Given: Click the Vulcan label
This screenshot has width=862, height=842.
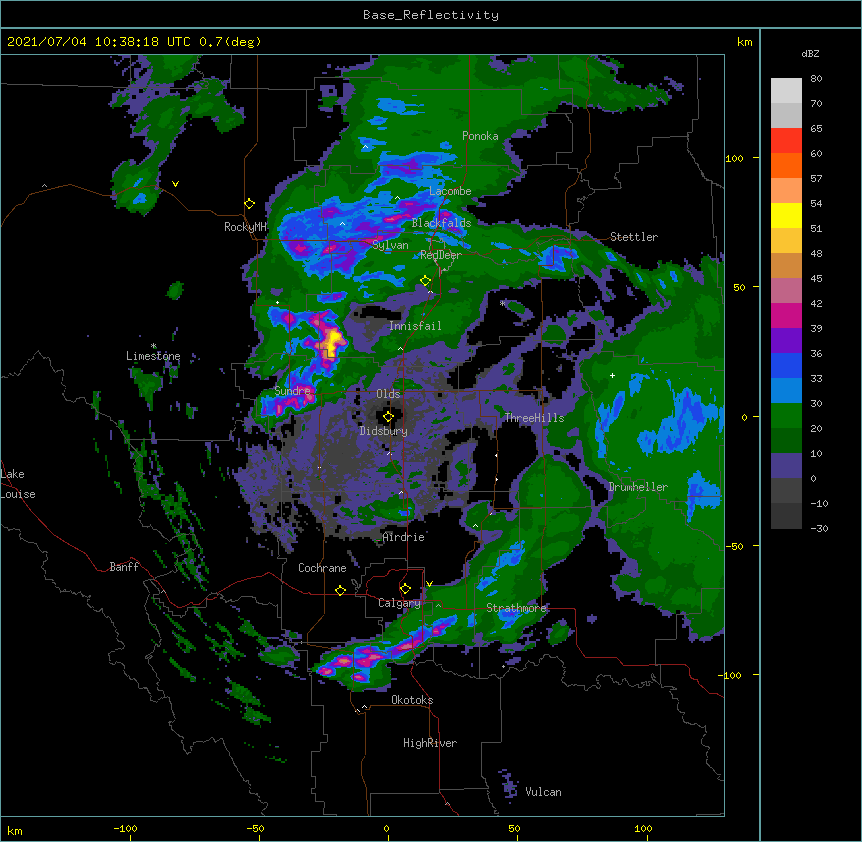Looking at the screenshot, I should click(x=543, y=792).
